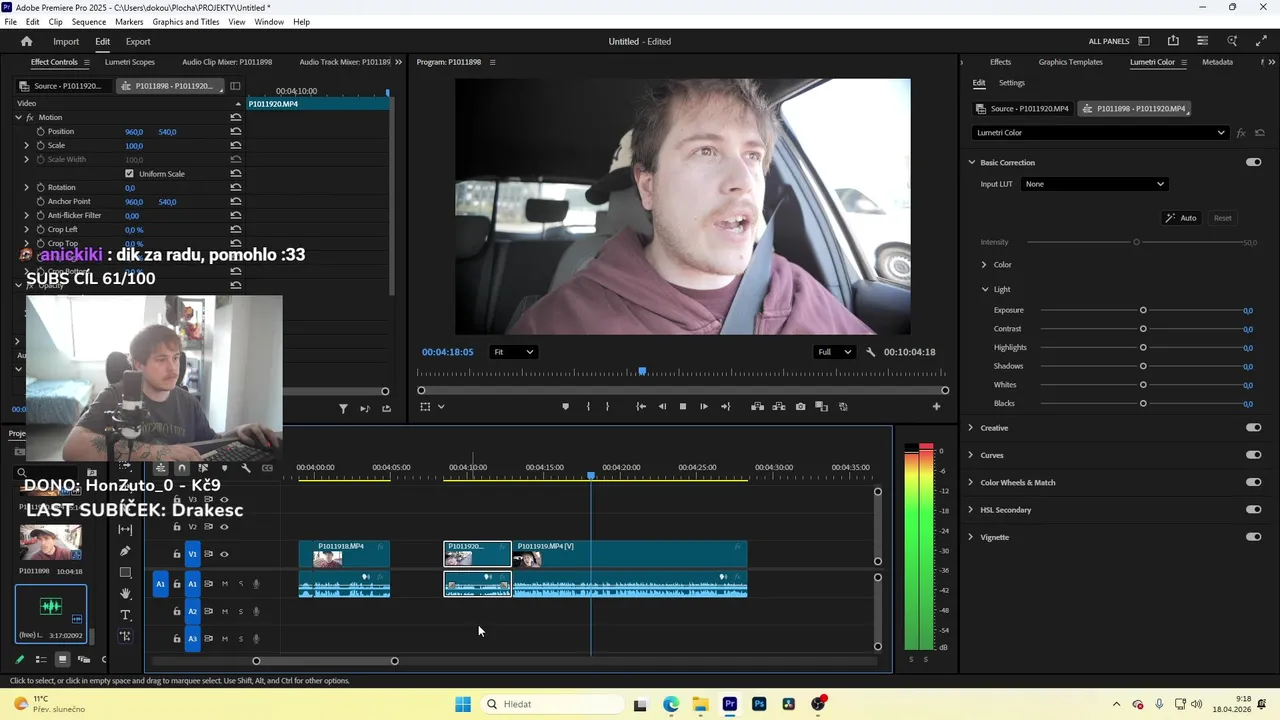Export frame with camera icon

(801, 406)
